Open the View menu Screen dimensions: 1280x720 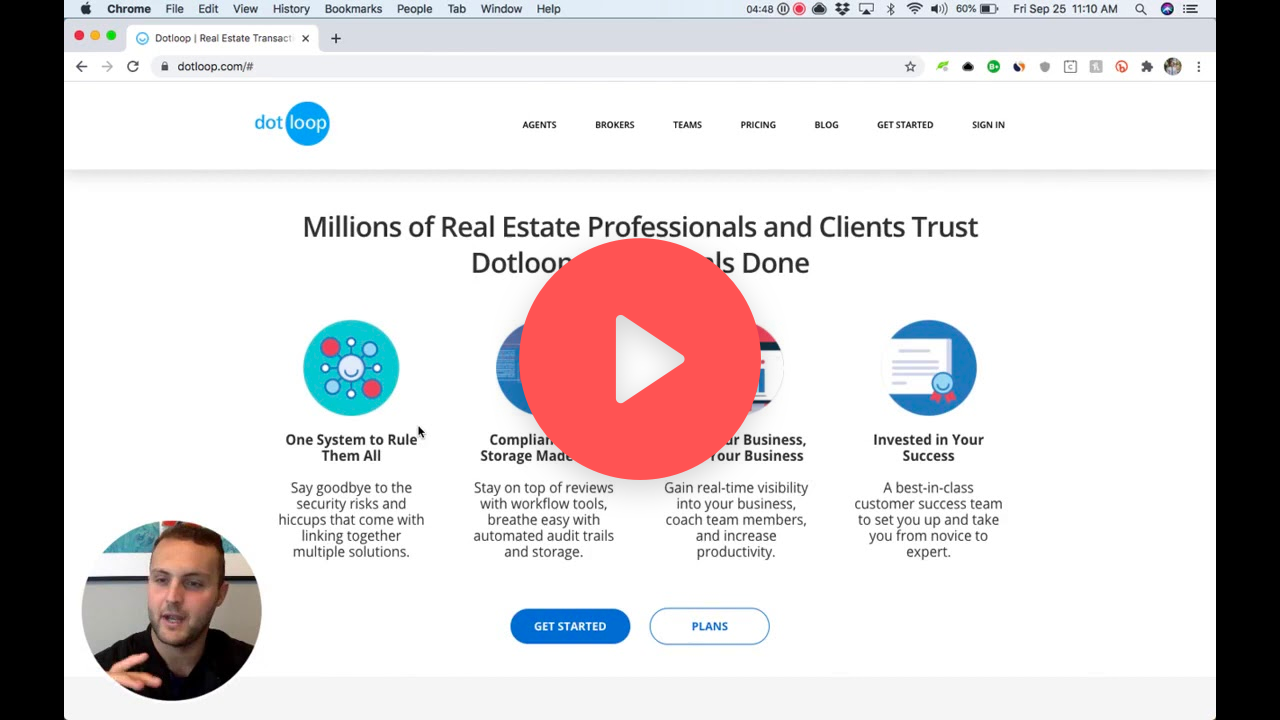pos(245,9)
